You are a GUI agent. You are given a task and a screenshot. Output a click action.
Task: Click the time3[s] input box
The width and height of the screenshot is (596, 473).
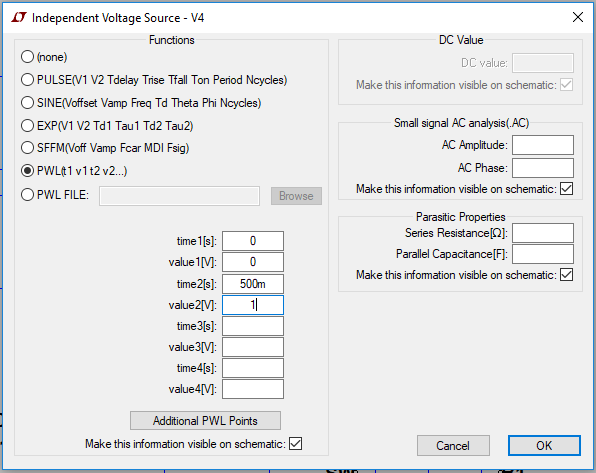point(253,326)
